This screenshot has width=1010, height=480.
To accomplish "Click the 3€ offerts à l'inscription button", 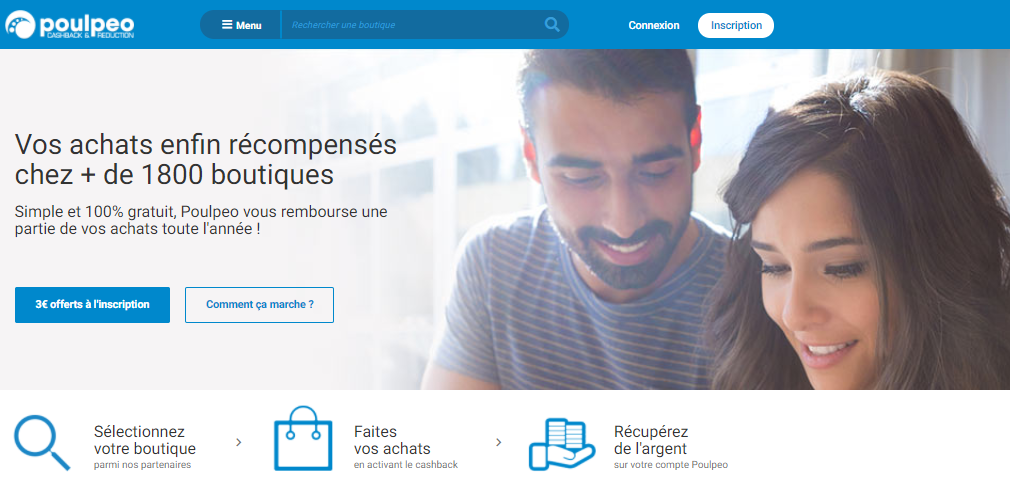I will click(x=92, y=305).
